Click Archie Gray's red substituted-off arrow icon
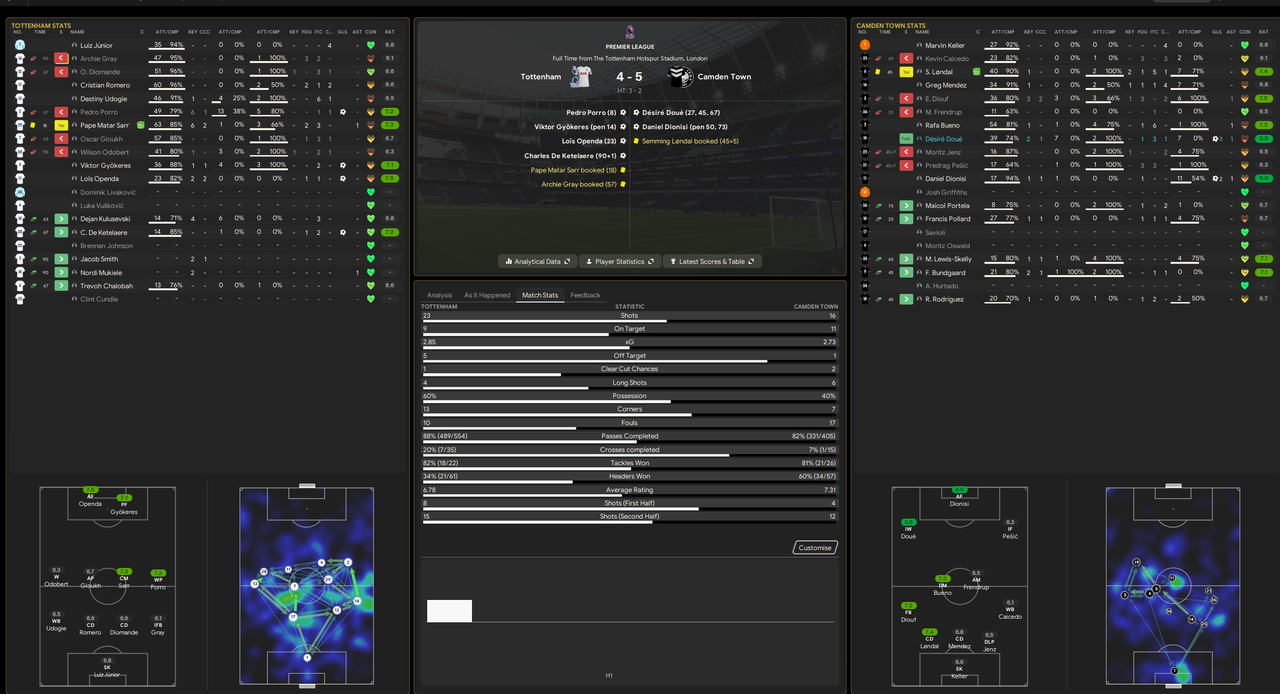The height and width of the screenshot is (694, 1280). point(61,58)
